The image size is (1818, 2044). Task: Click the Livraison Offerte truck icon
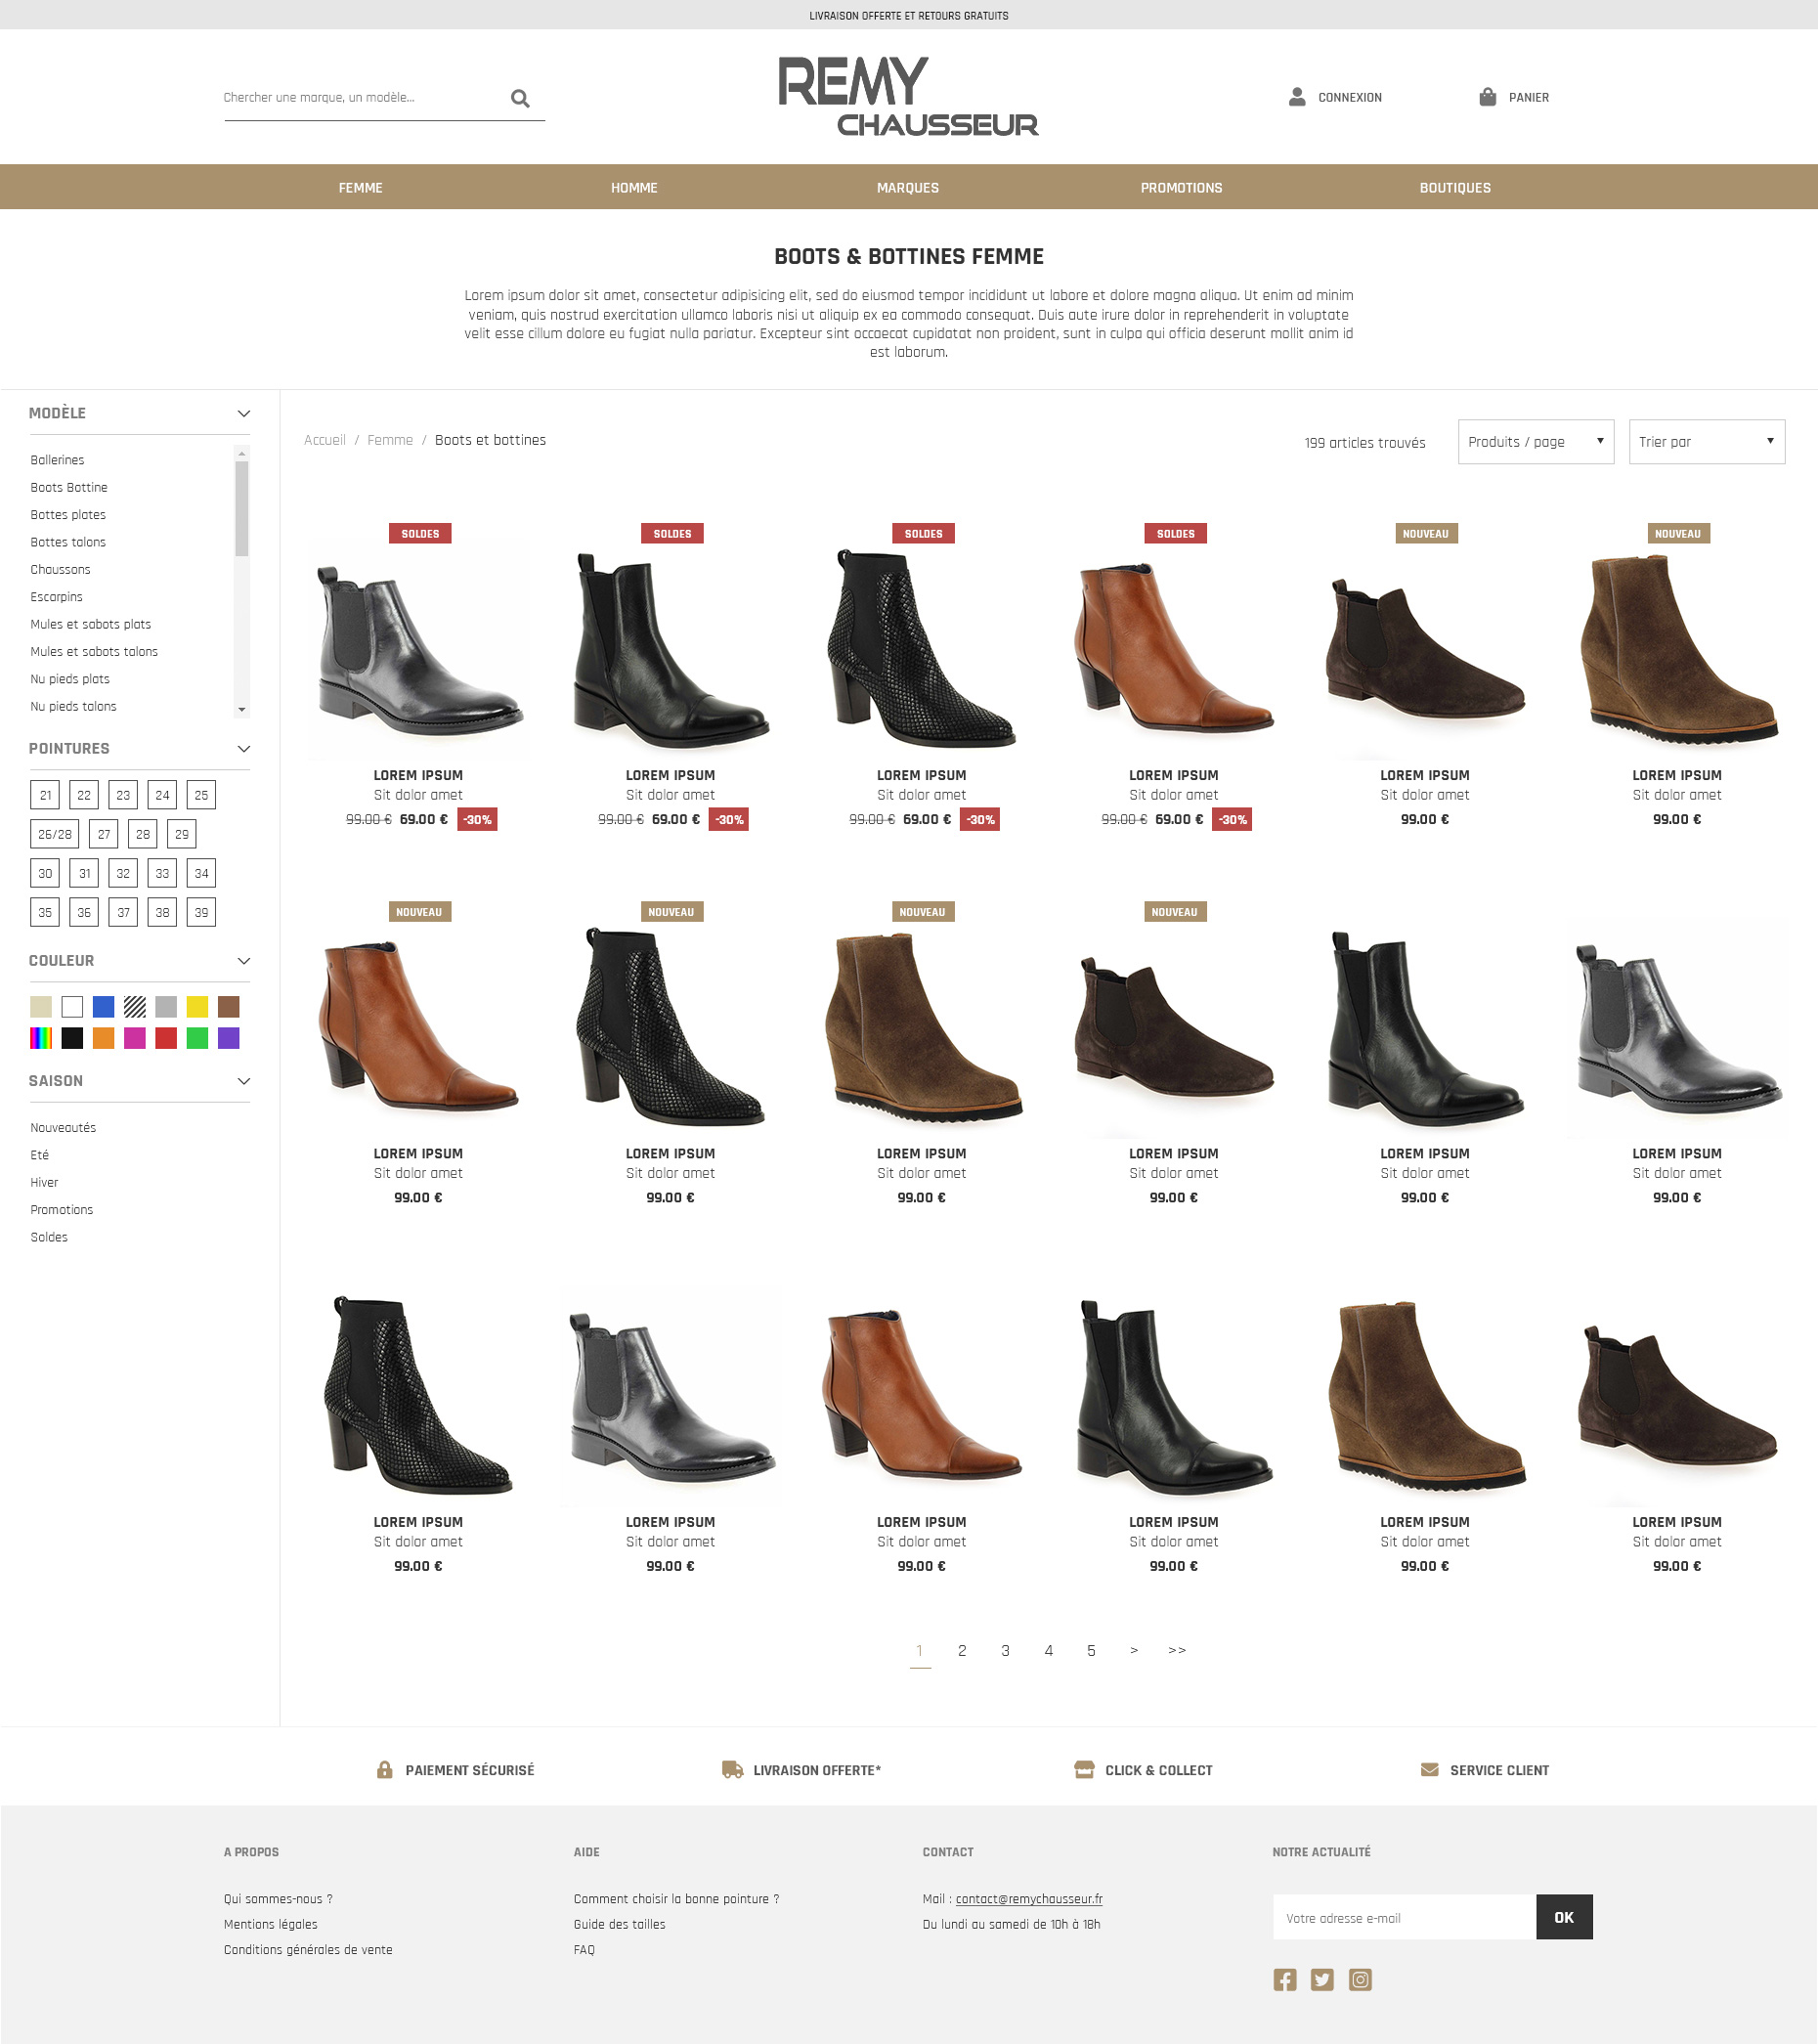[731, 1769]
